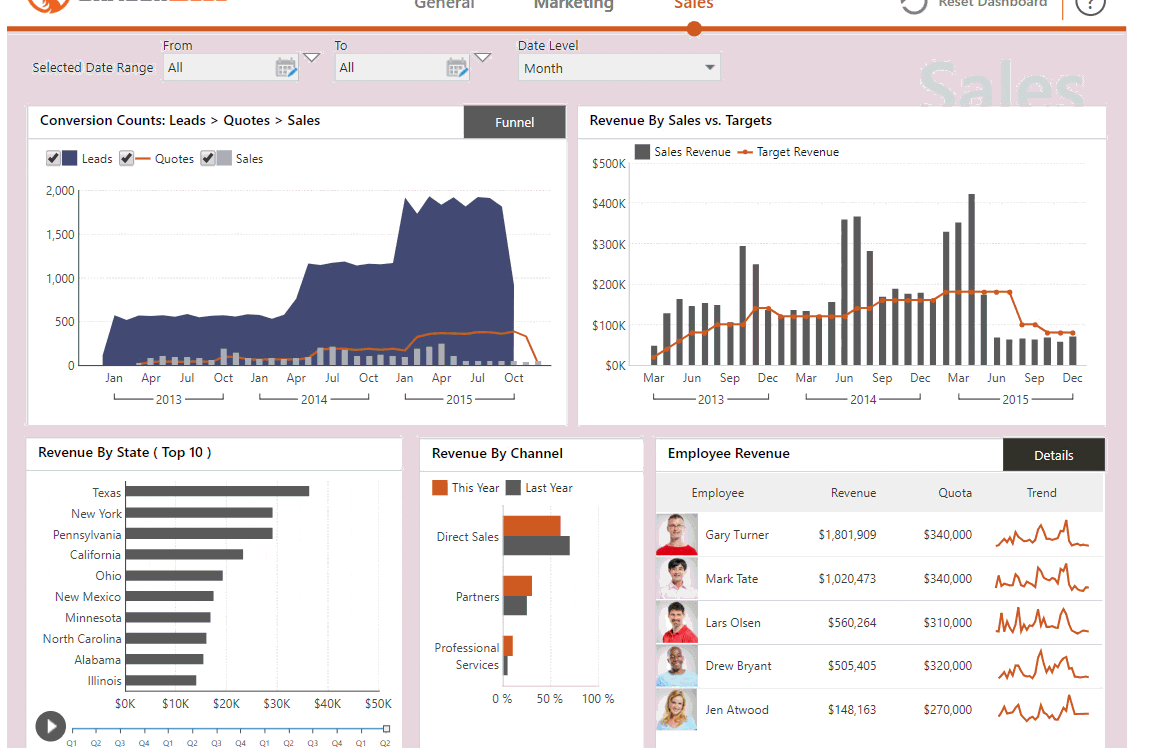
Task: Click Lars Olsen's trend sparkline
Action: point(1042,622)
